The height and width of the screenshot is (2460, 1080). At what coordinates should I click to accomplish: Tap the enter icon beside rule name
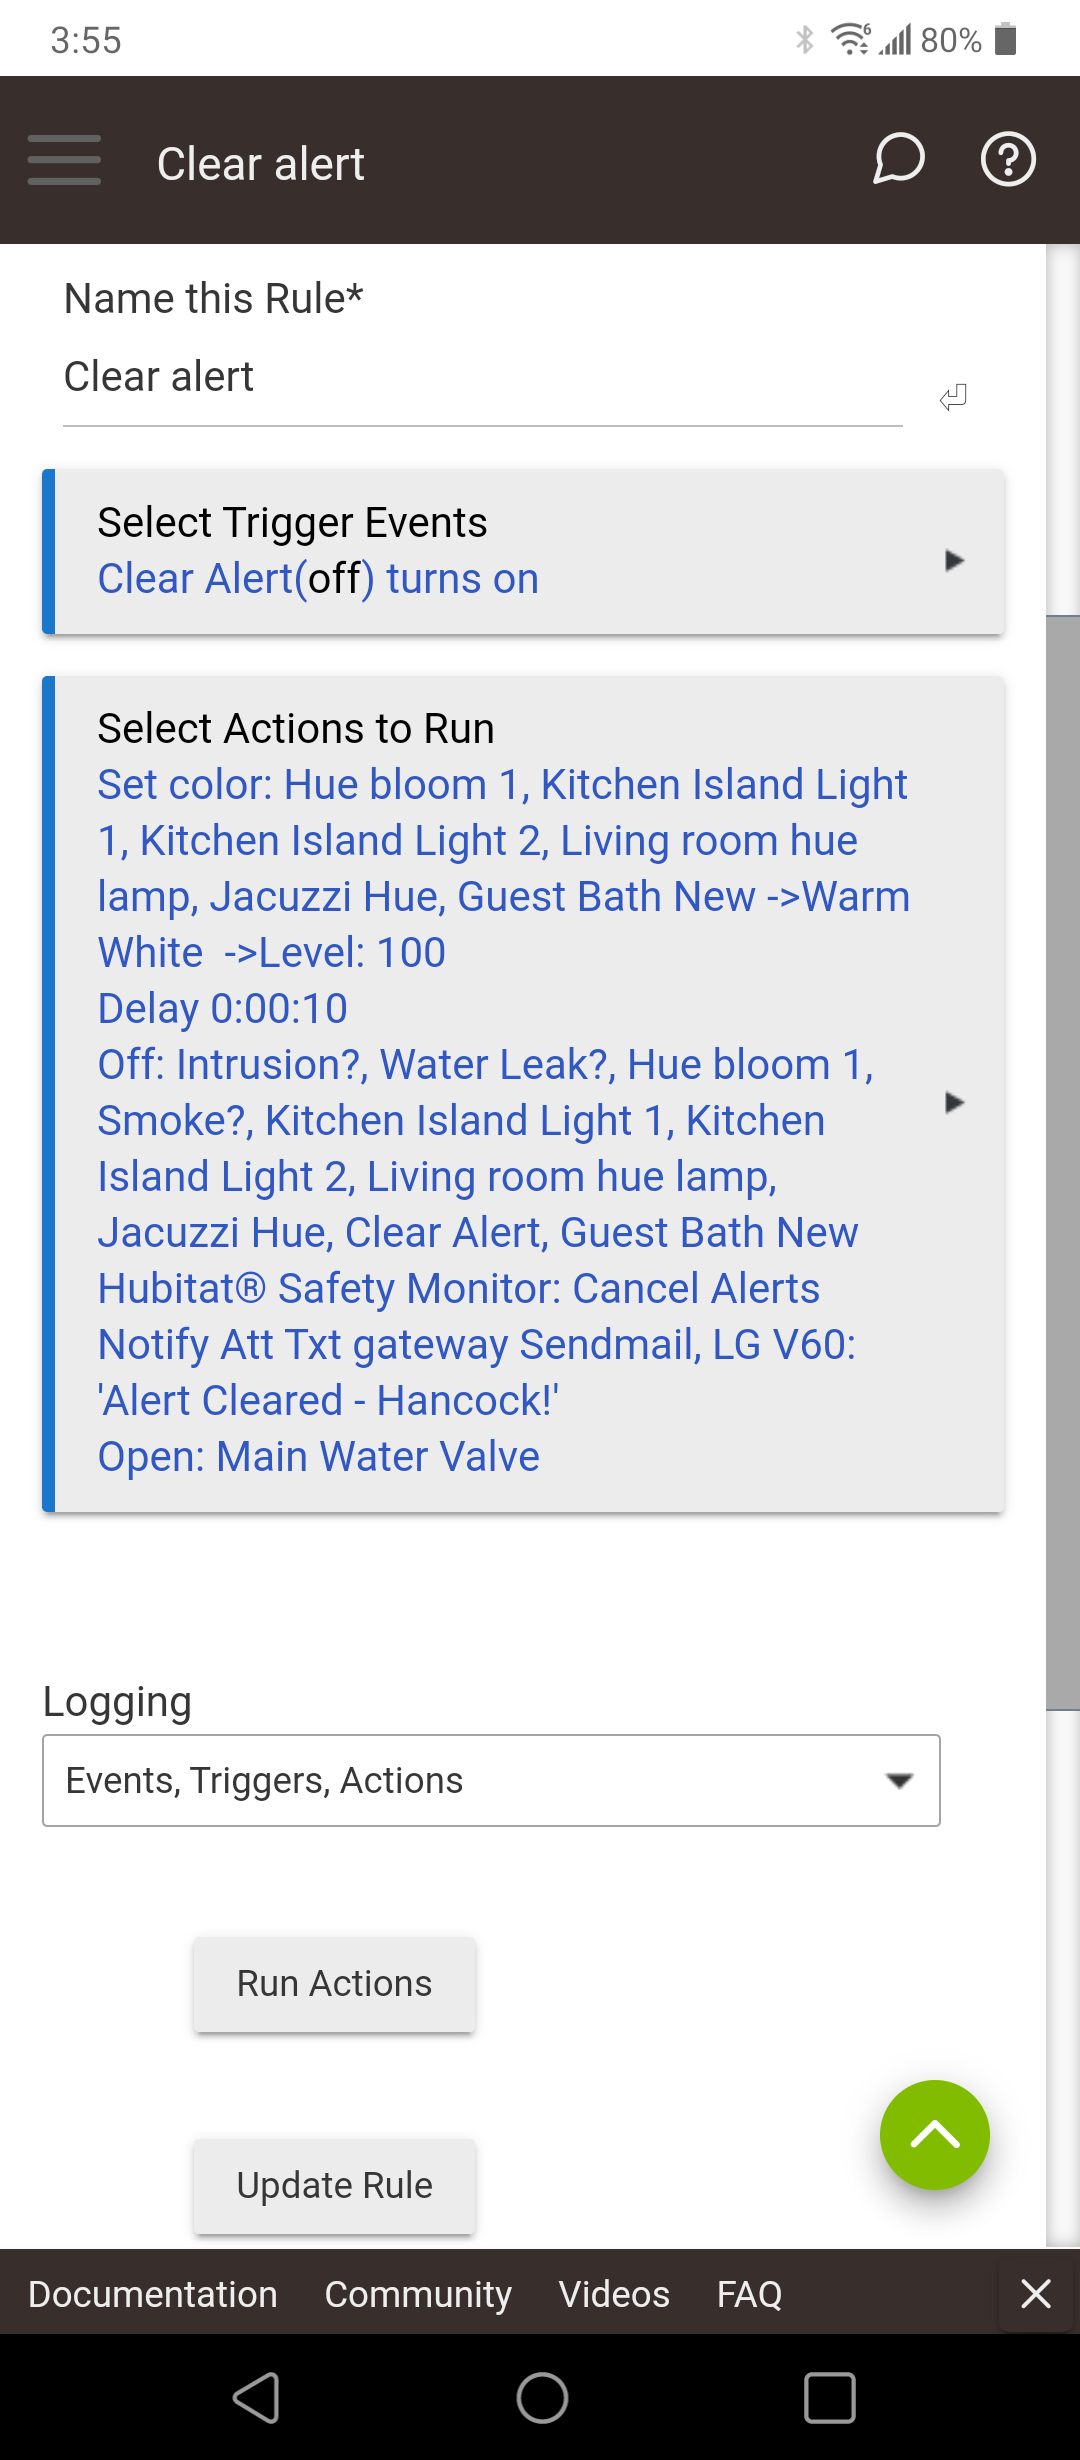point(953,397)
